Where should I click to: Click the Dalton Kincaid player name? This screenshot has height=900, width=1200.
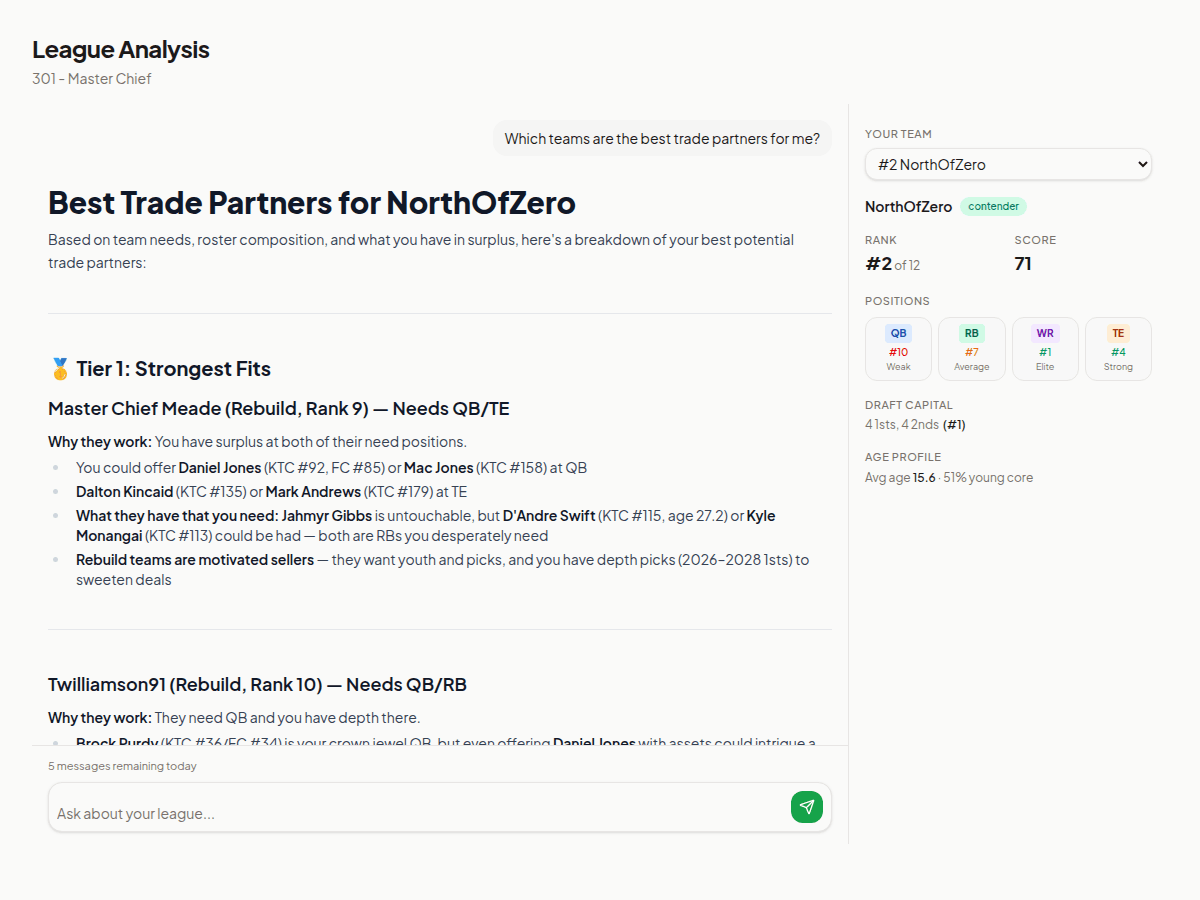[x=124, y=492]
